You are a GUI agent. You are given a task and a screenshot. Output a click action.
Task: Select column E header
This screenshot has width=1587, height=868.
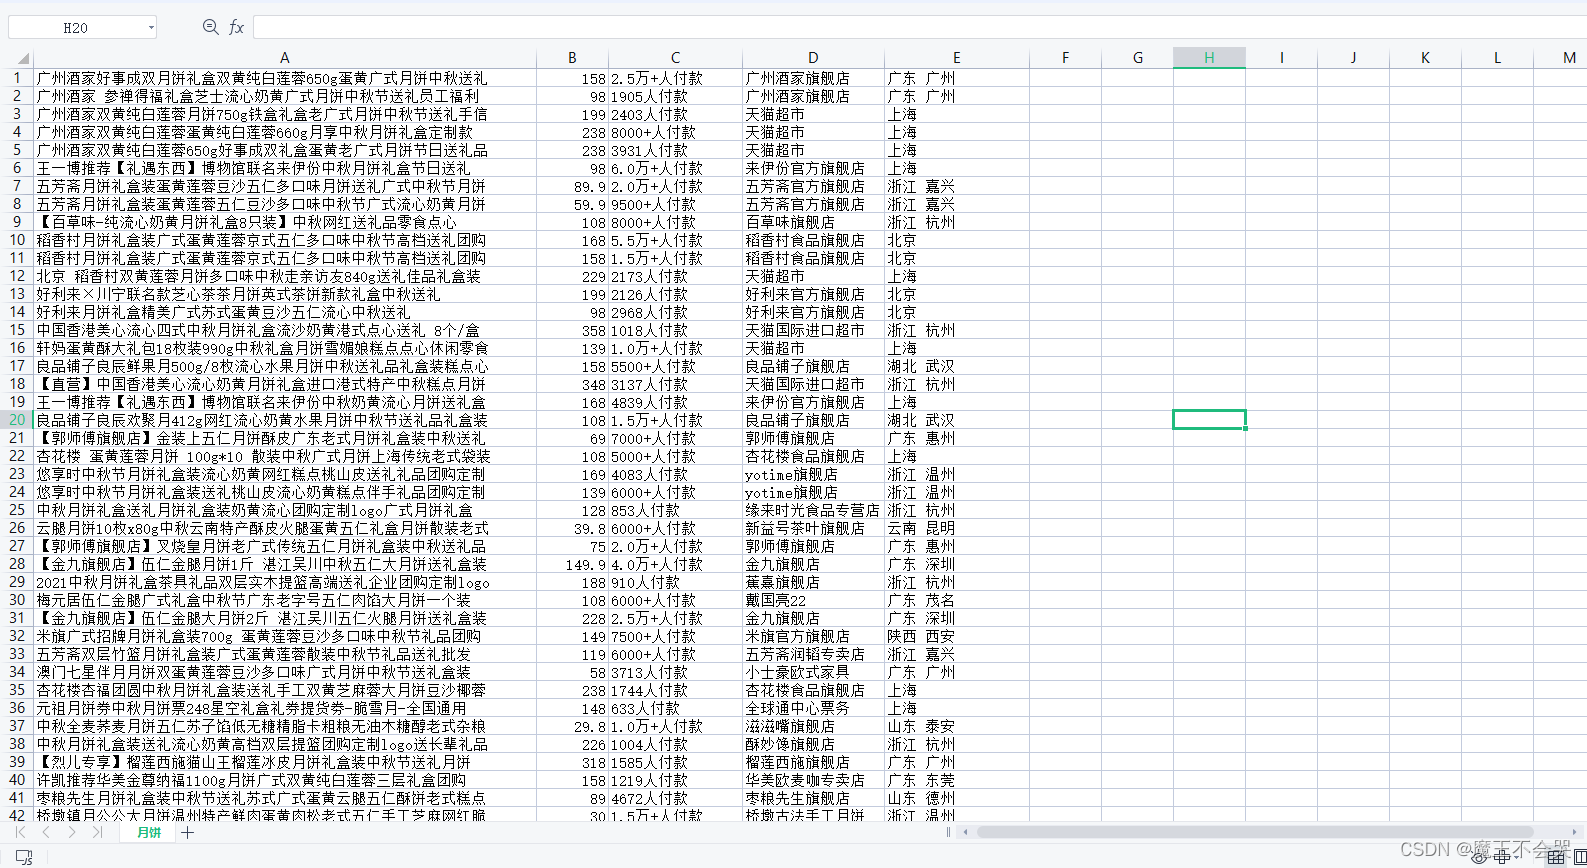pyautogui.click(x=956, y=58)
